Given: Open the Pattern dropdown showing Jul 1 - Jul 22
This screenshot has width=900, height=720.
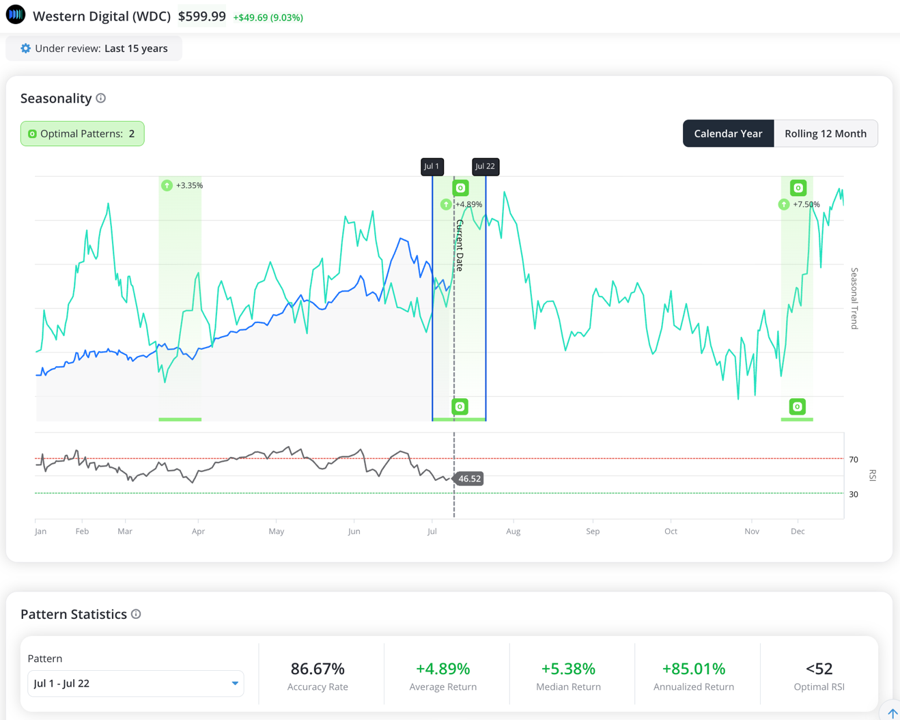Looking at the screenshot, I should (x=135, y=683).
